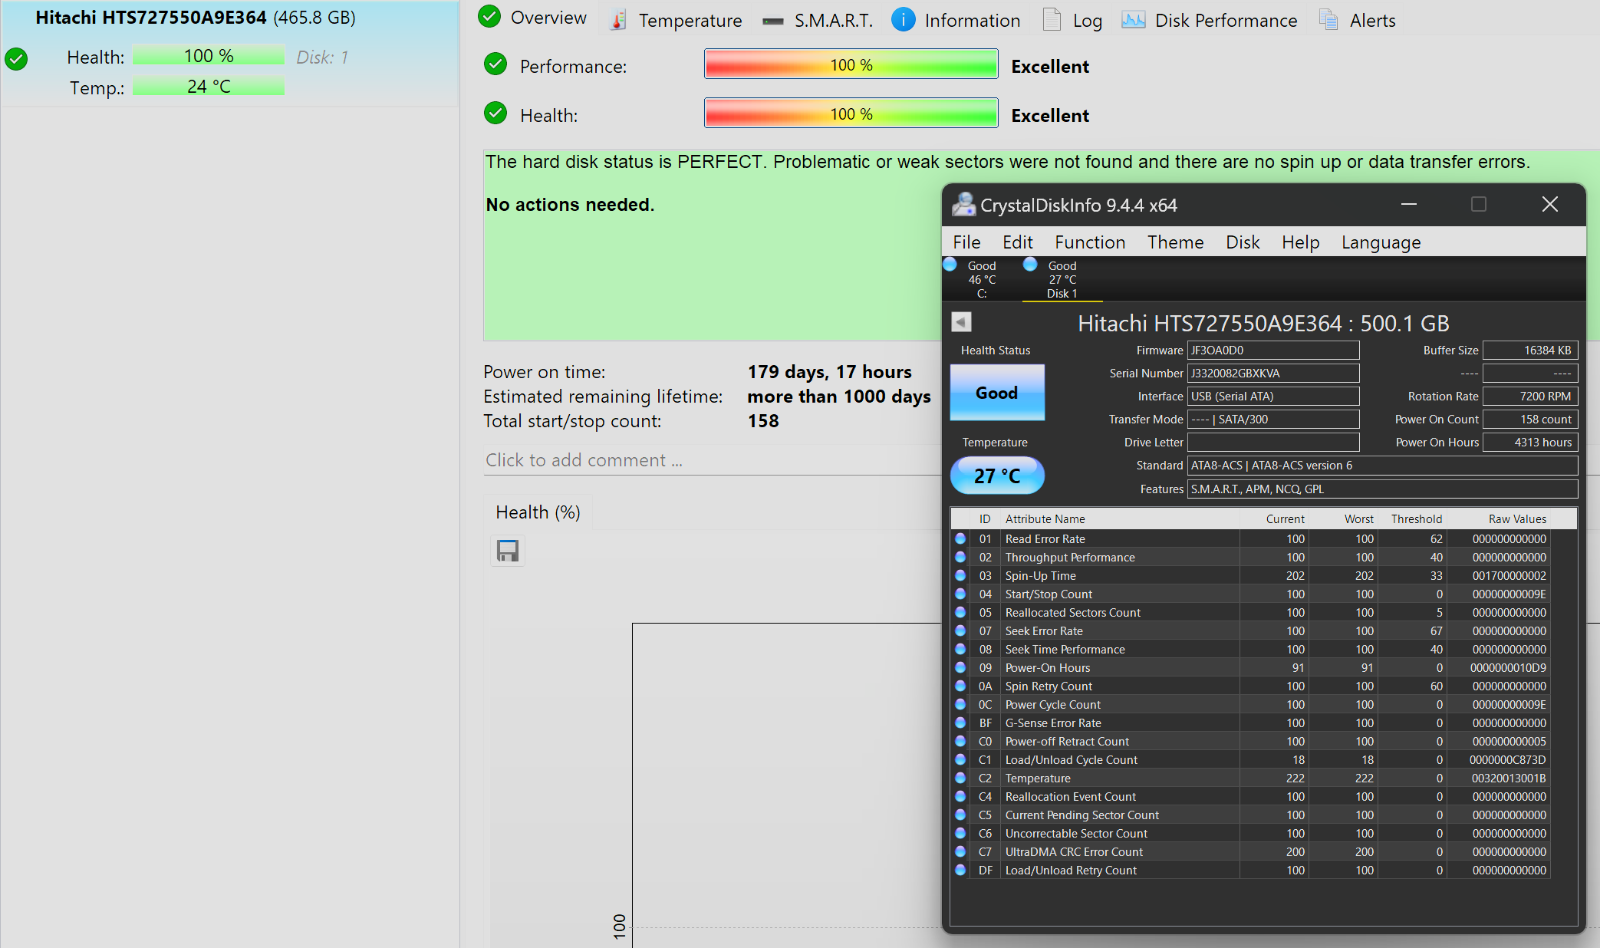The width and height of the screenshot is (1600, 948).
Task: Click status dot for G-Sense Error Rate row
Action: [x=961, y=723]
